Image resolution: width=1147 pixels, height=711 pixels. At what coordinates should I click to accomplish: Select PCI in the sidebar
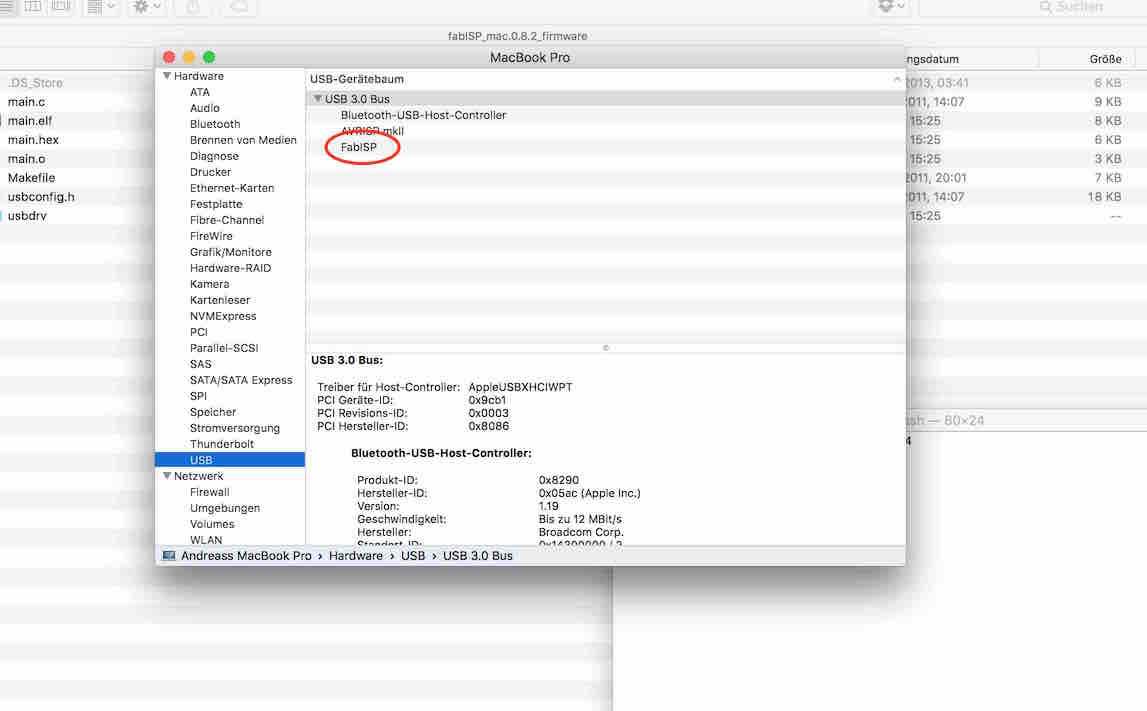pyautogui.click(x=199, y=333)
